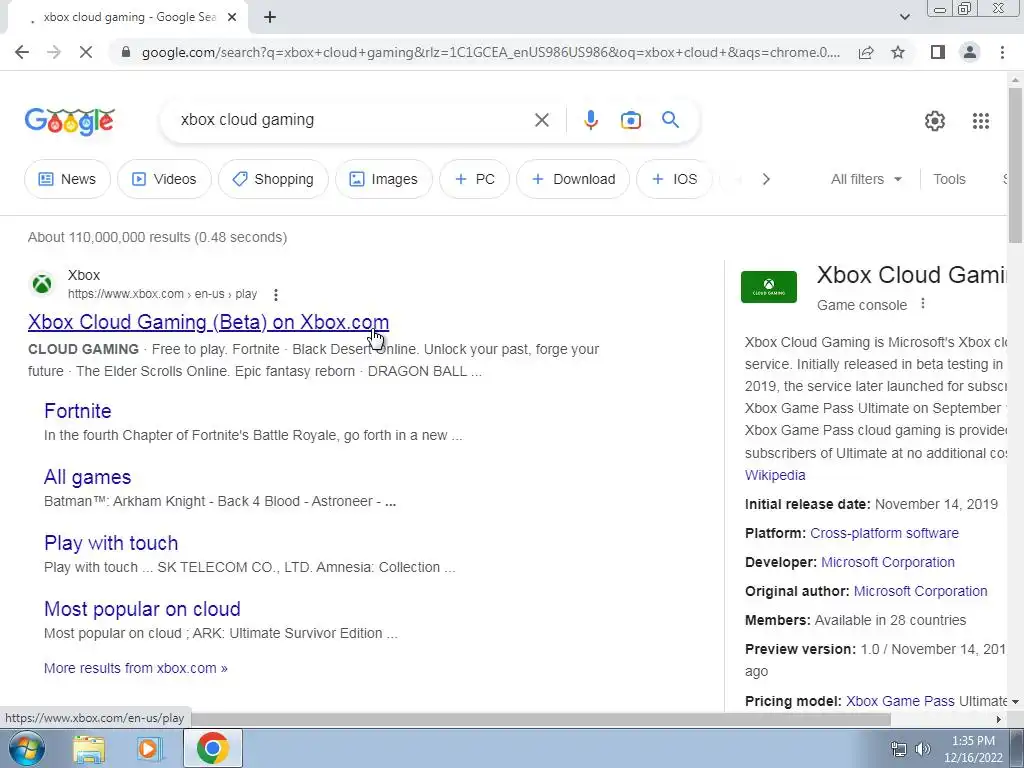
Task: Click More results from xbox.com
Action: [x=136, y=668]
